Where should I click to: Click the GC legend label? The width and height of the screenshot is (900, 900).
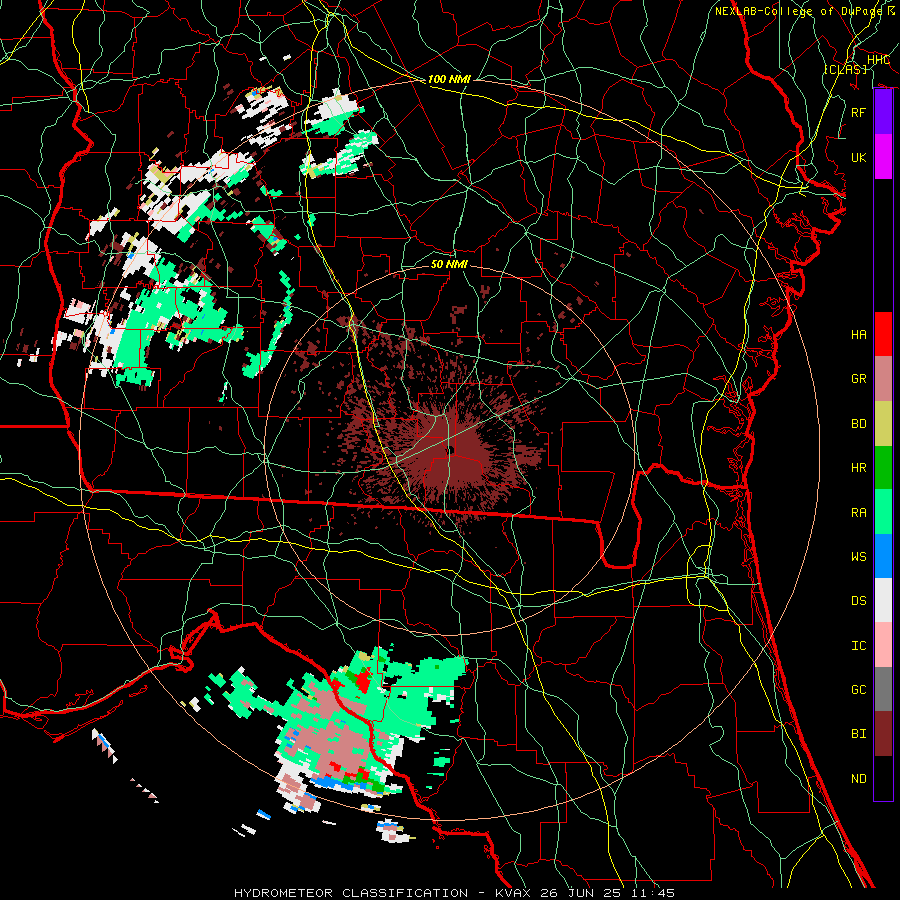858,690
